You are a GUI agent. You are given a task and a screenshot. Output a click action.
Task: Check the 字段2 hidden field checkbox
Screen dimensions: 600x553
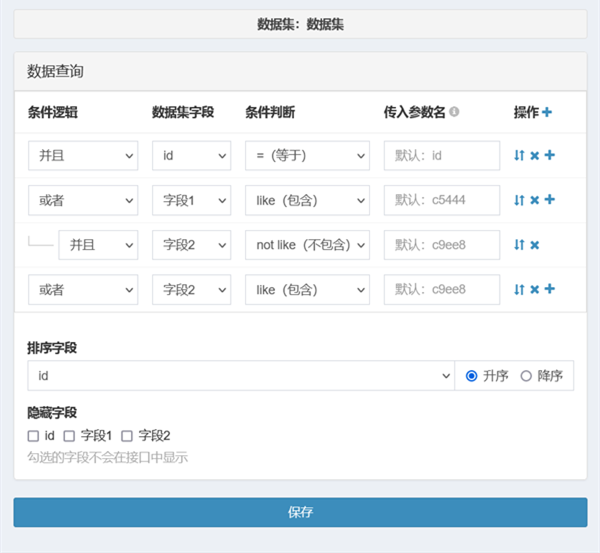[127, 436]
